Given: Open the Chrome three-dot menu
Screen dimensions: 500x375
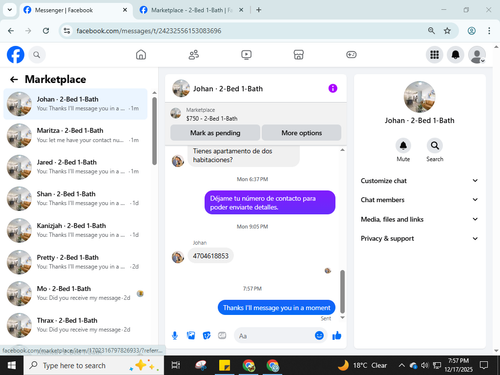Looking at the screenshot, I should point(489,31).
